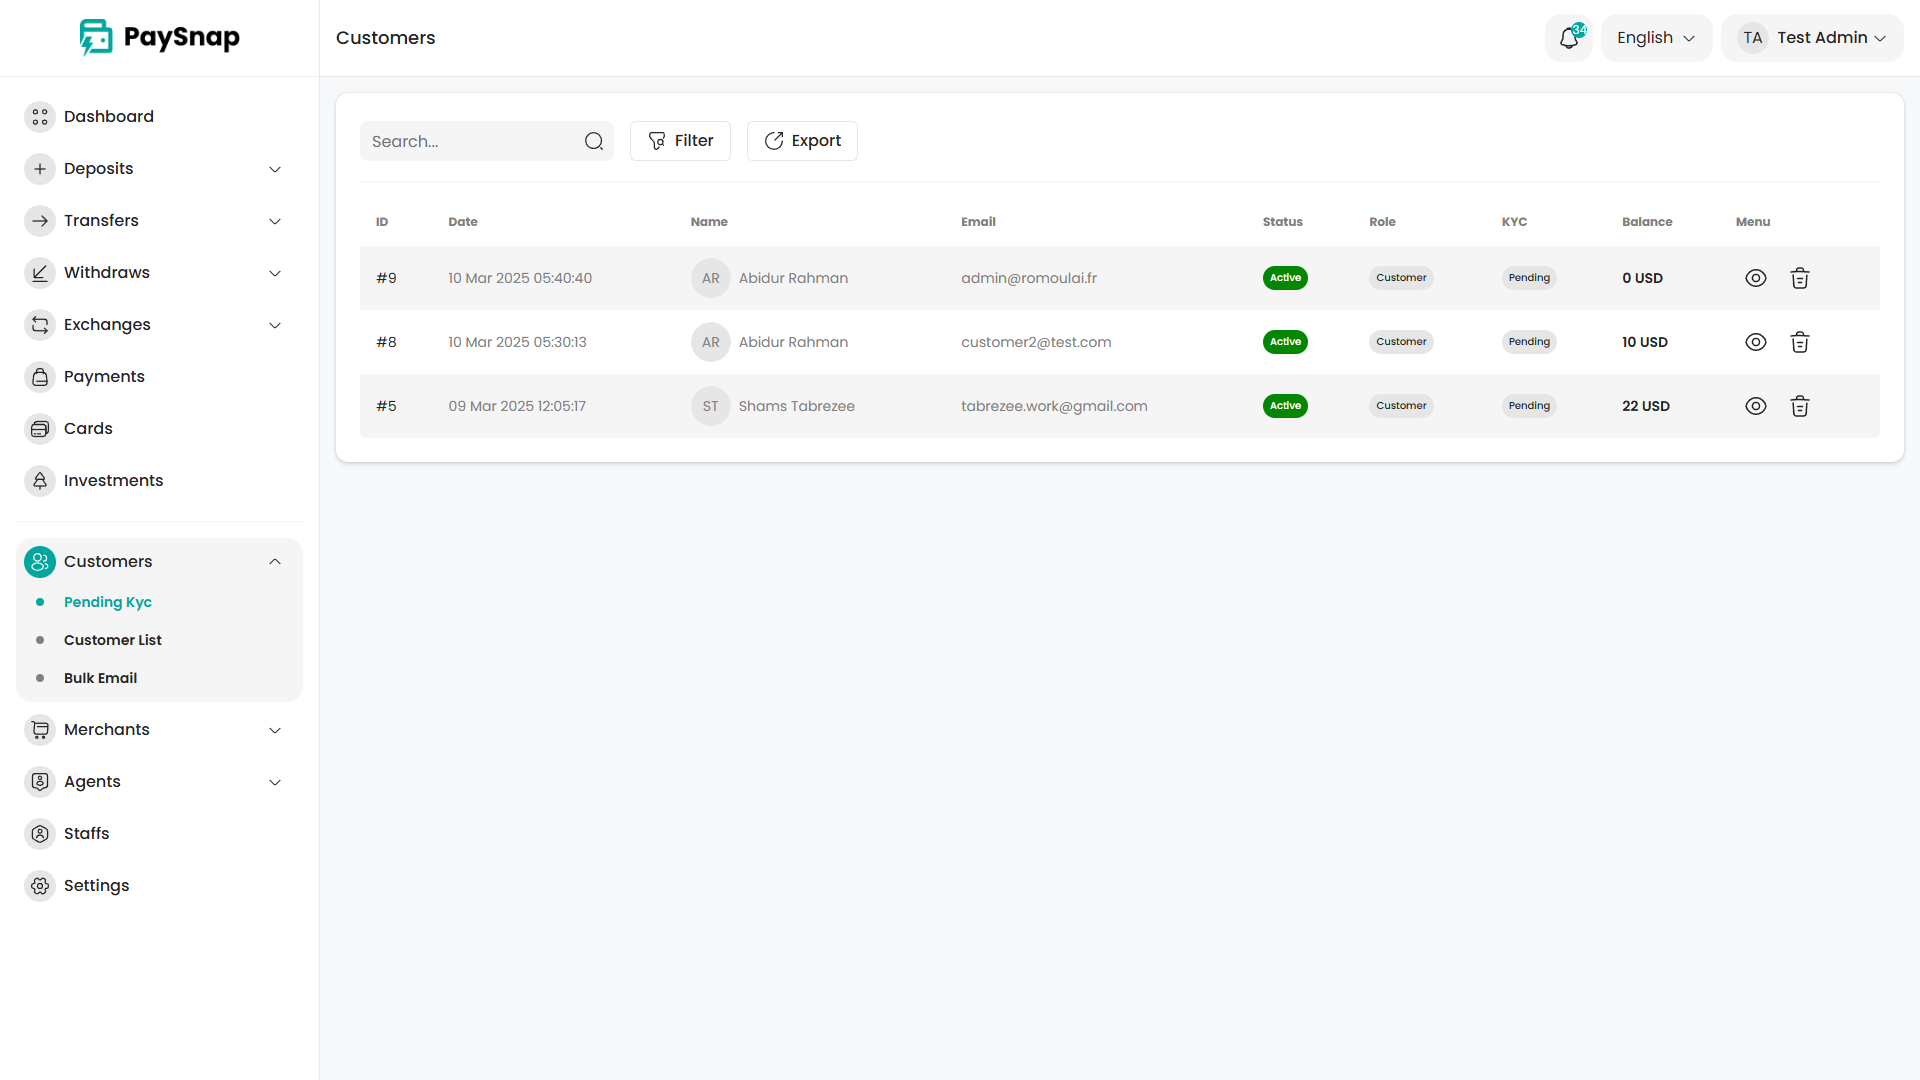The image size is (1920, 1080).
Task: Click the notification bell icon
Action: tap(1568, 38)
